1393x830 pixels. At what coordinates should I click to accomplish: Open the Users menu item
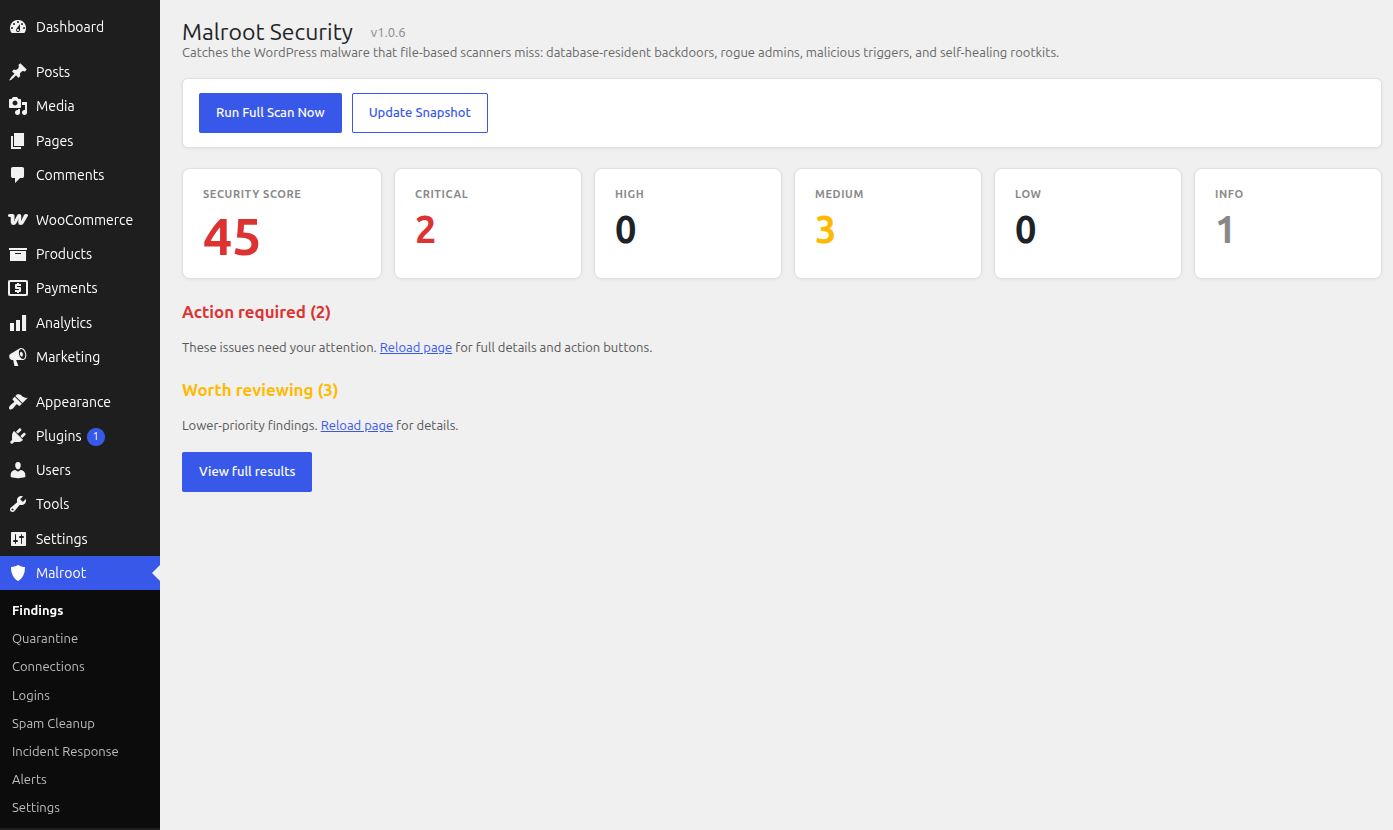(x=80, y=470)
